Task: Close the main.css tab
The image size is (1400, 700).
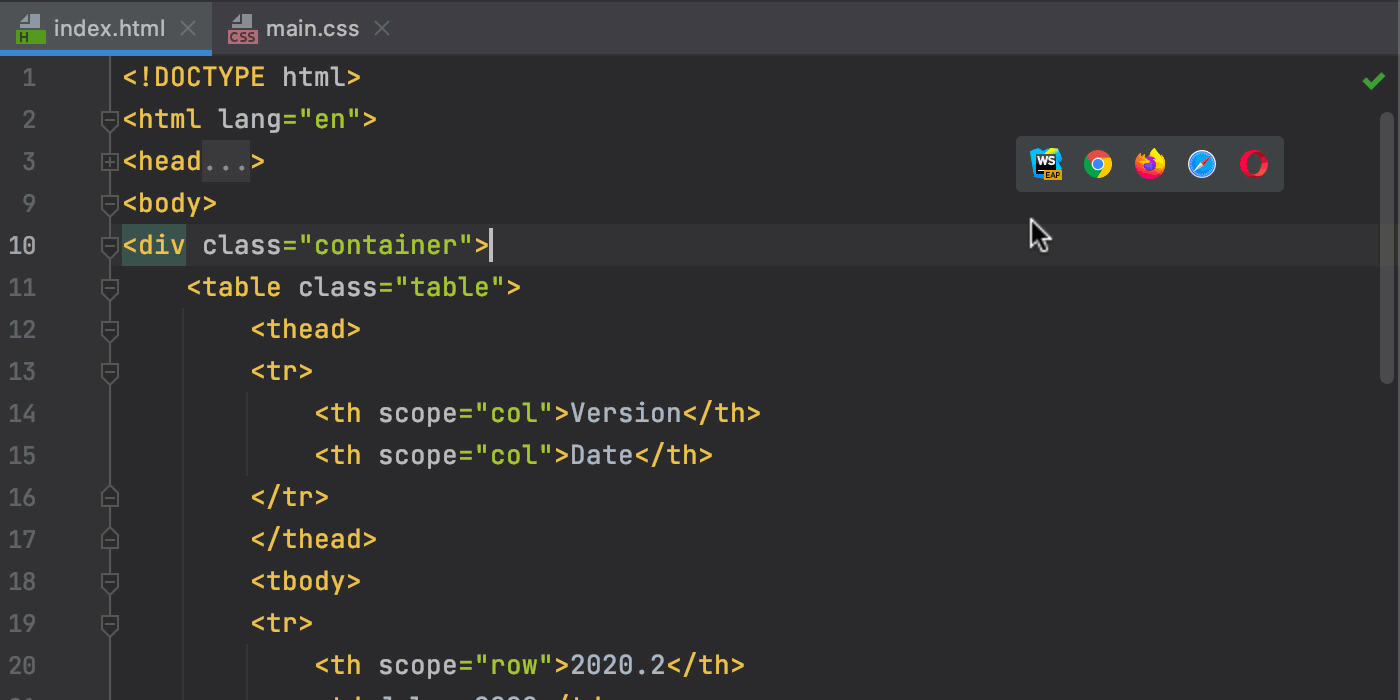Action: [381, 28]
